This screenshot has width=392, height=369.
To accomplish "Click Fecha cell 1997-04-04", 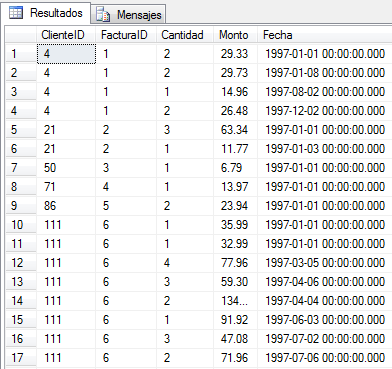I will click(x=325, y=301).
